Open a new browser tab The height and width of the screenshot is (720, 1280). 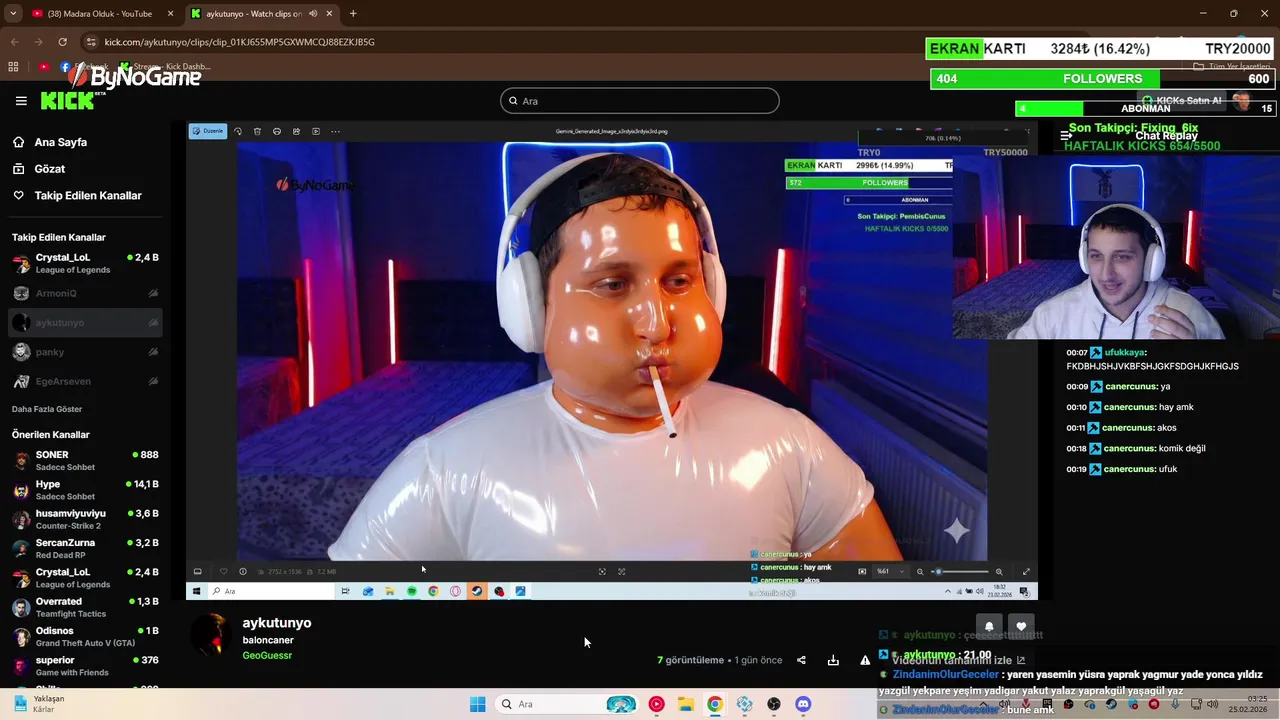coord(353,14)
